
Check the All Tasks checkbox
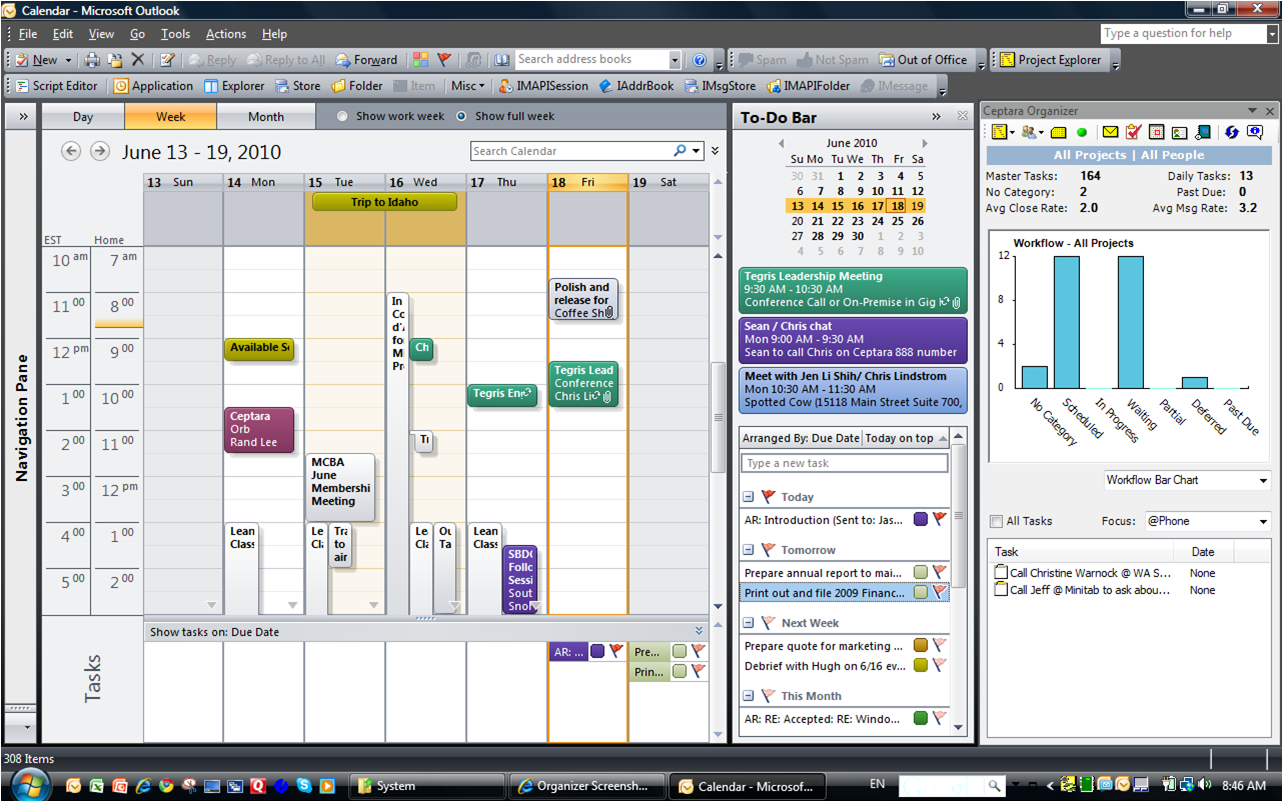pyautogui.click(x=995, y=521)
